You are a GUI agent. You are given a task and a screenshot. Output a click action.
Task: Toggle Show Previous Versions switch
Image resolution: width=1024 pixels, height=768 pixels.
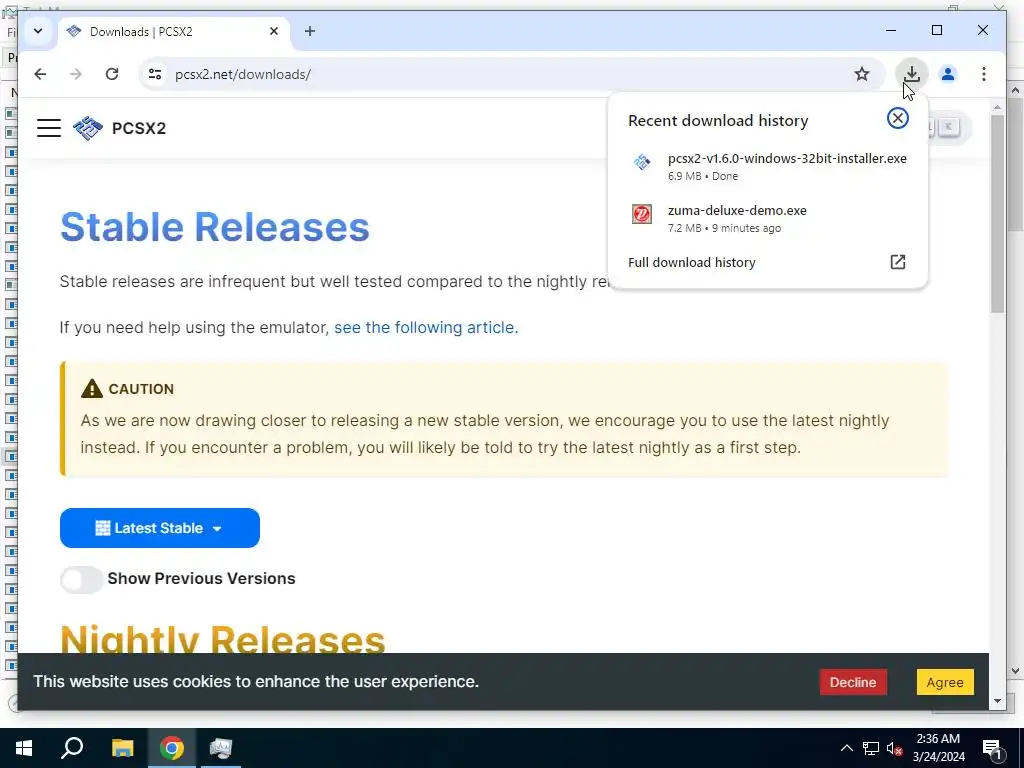pyautogui.click(x=82, y=579)
